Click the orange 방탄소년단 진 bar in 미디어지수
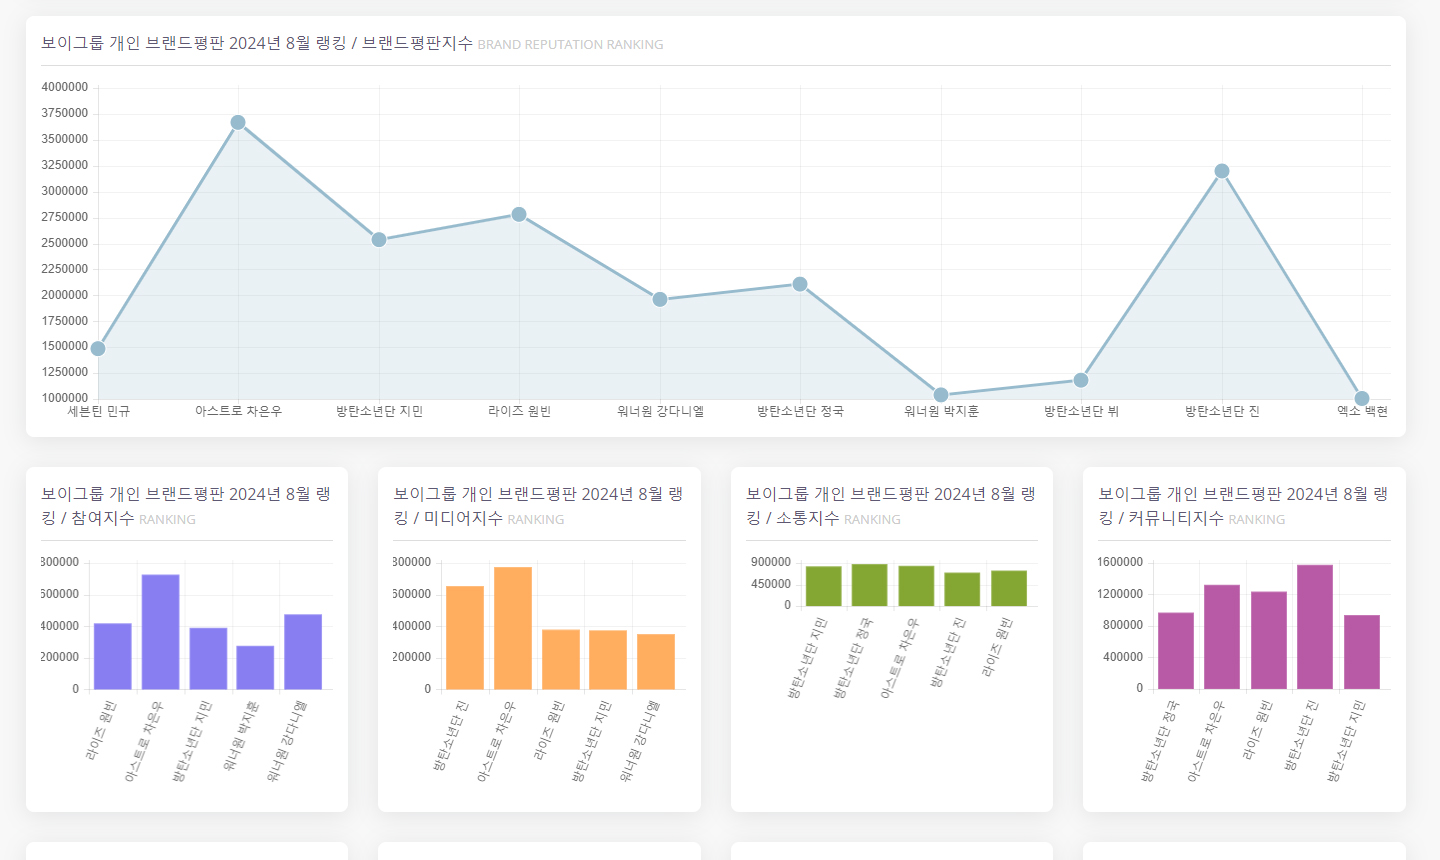The image size is (1440, 860). pyautogui.click(x=465, y=638)
